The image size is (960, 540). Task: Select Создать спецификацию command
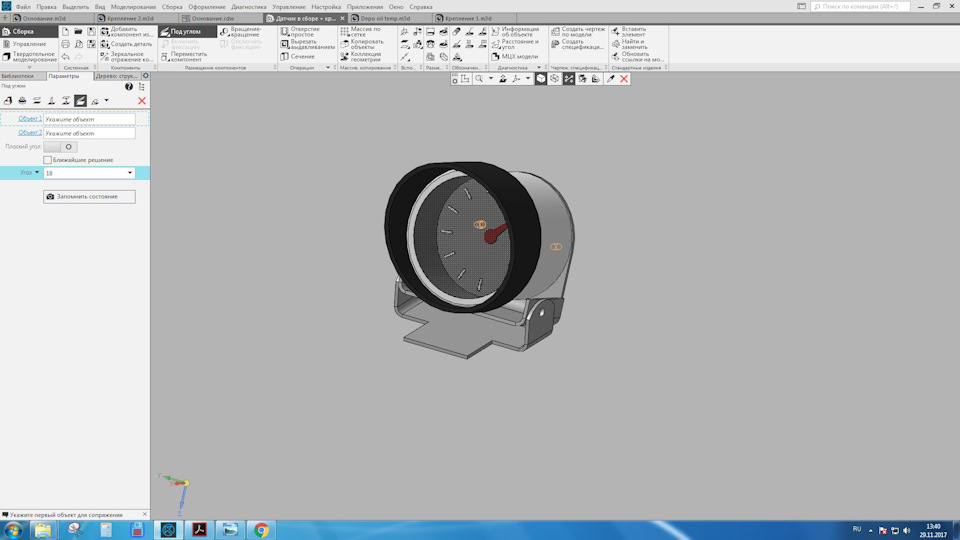pos(577,44)
